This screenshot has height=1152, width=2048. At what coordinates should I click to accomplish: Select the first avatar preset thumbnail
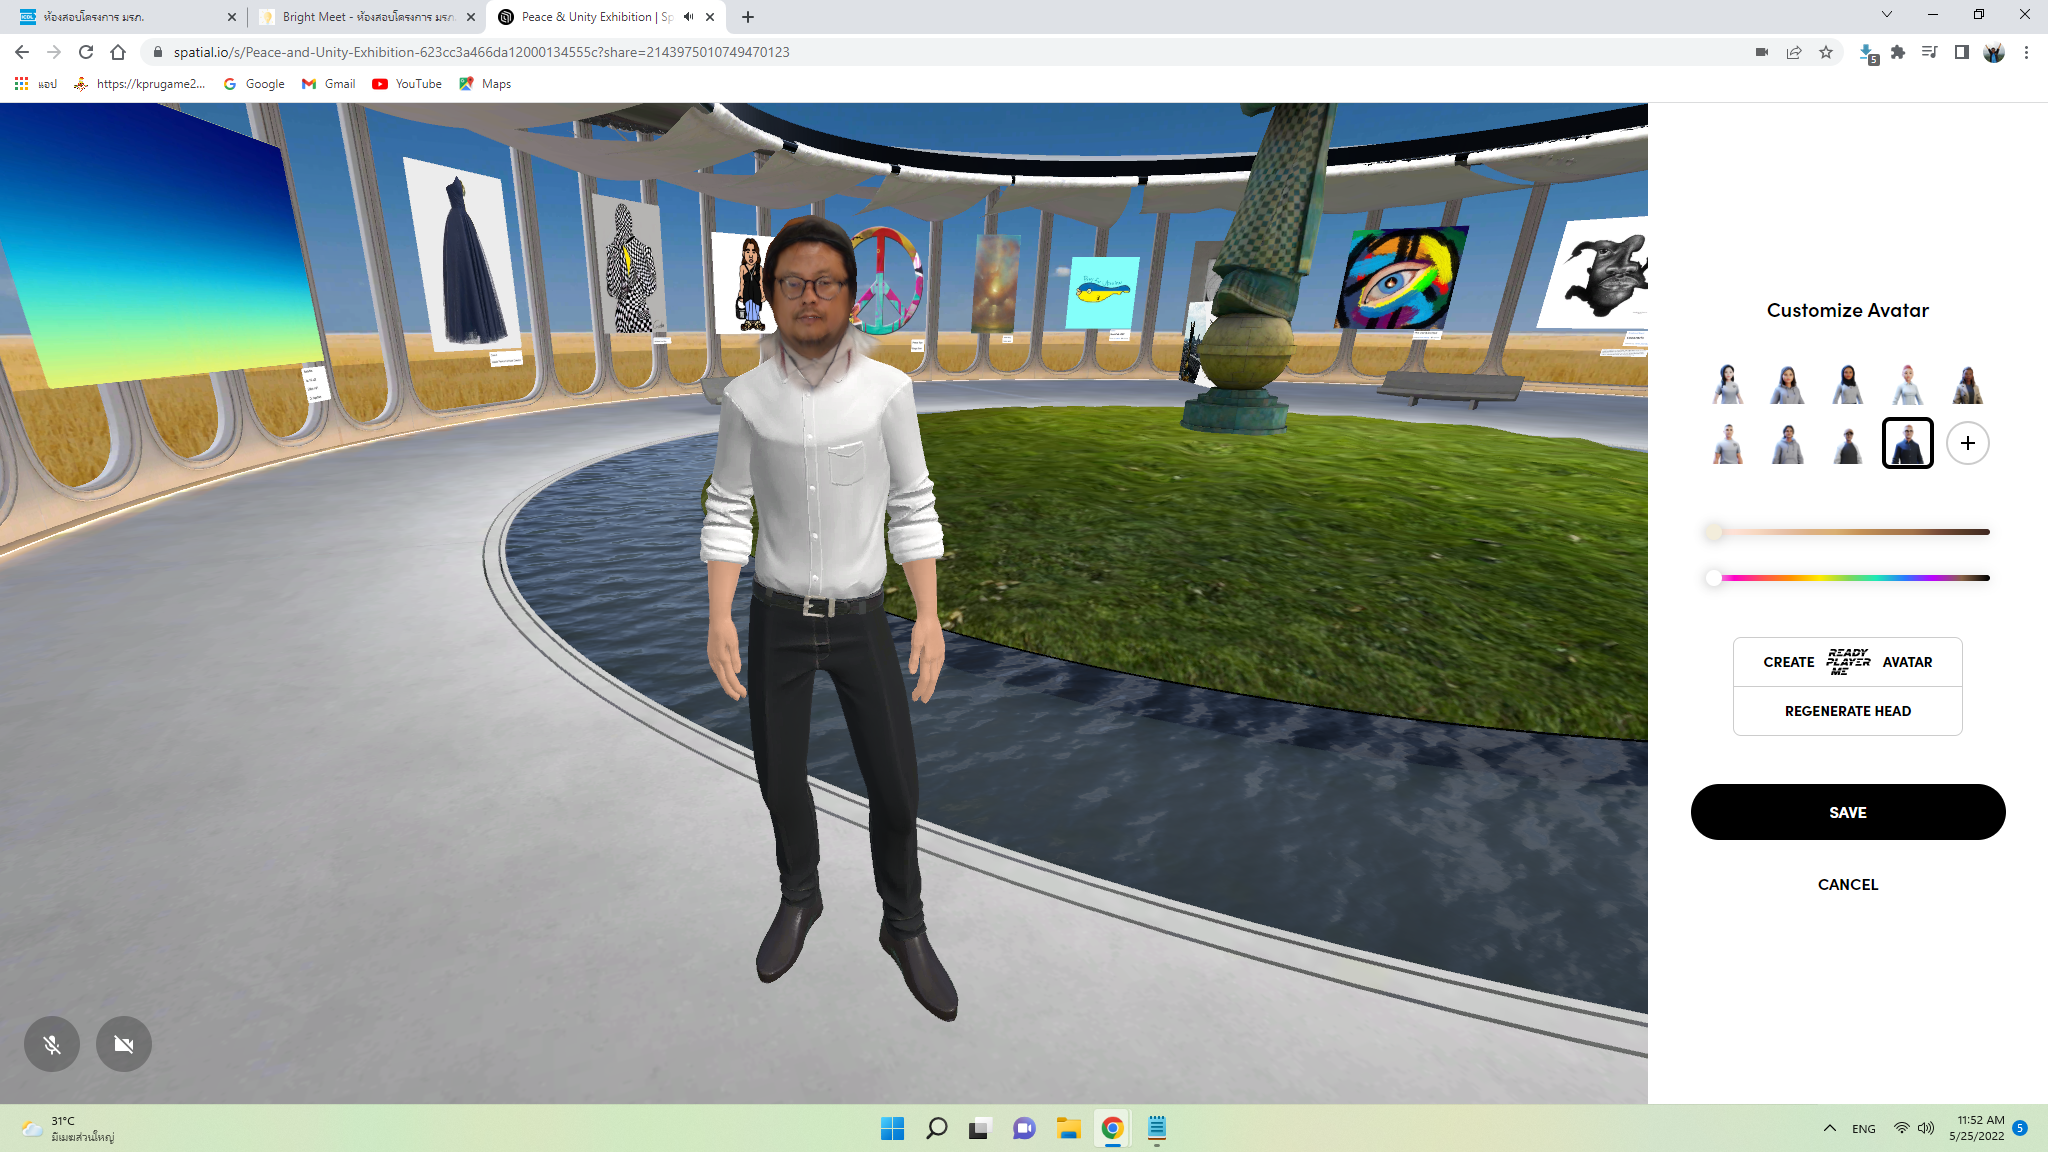1727,384
